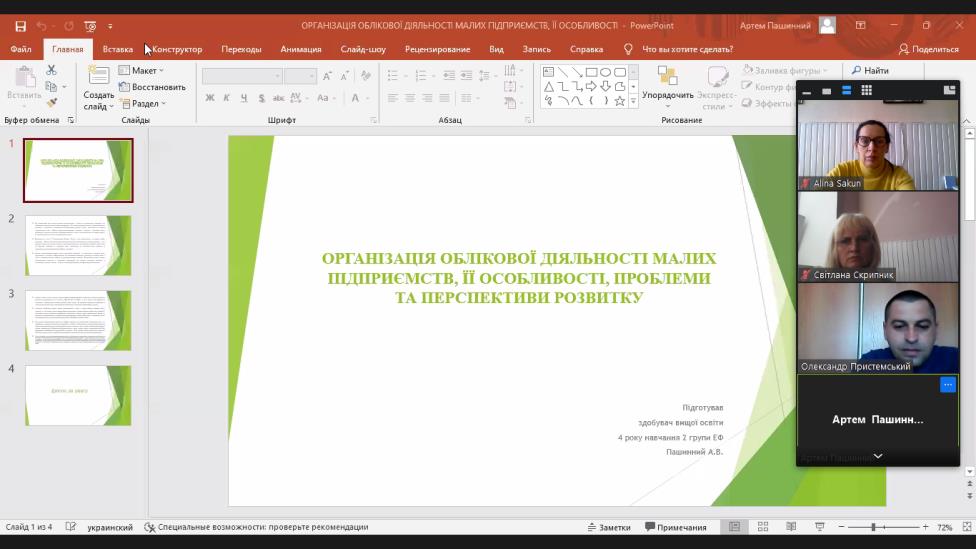Copy the selection with the copy icon
Image resolution: width=976 pixels, height=549 pixels.
[x=51, y=86]
